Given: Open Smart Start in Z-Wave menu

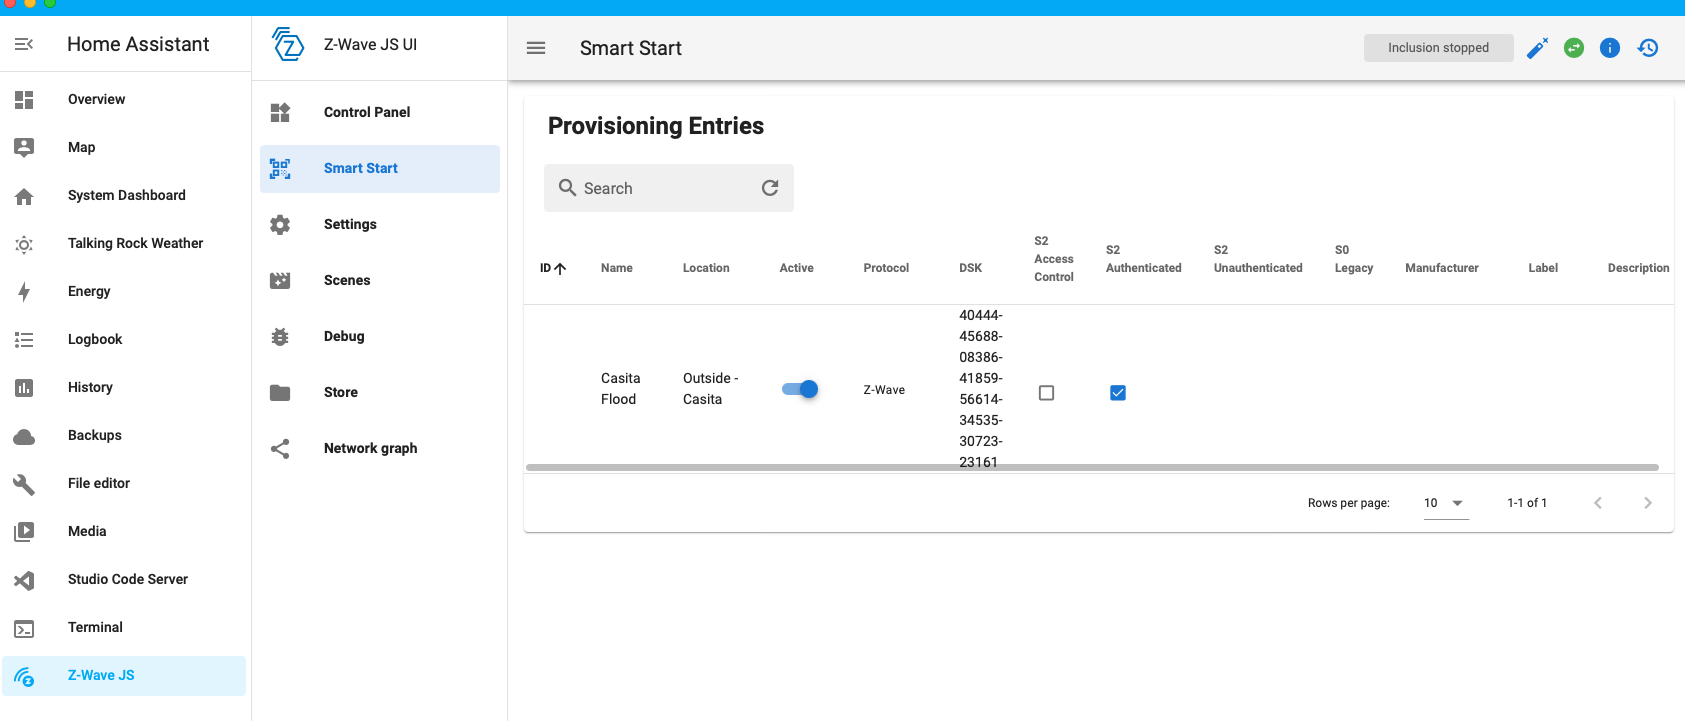Looking at the screenshot, I should click(380, 169).
